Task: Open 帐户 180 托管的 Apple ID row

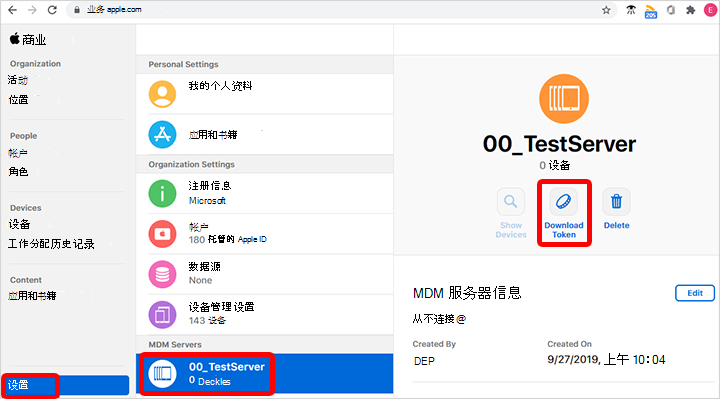Action: [264, 234]
